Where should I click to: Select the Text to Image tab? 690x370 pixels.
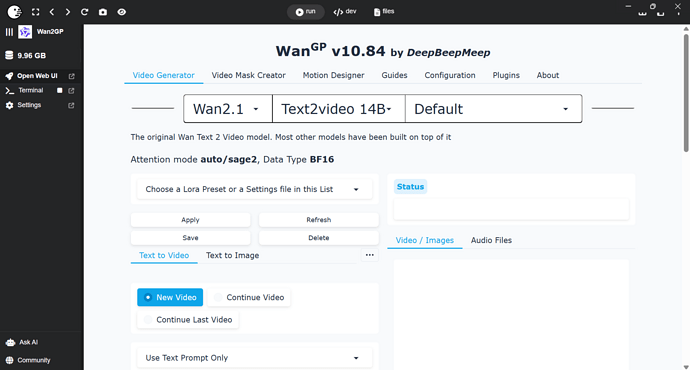(x=232, y=255)
